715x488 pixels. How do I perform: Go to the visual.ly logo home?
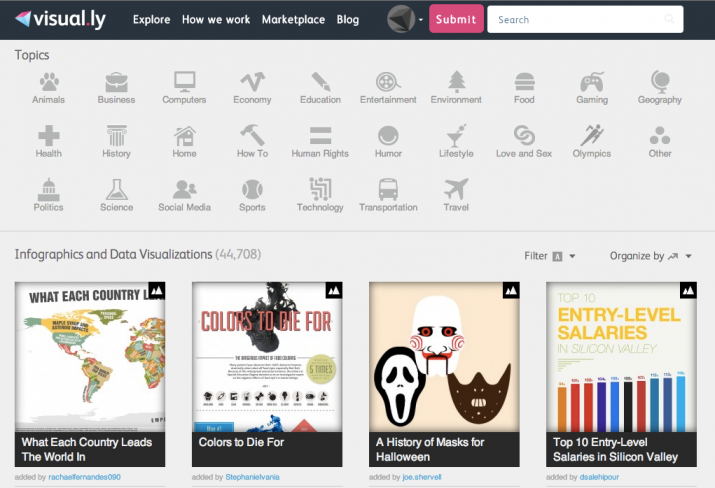pos(60,19)
